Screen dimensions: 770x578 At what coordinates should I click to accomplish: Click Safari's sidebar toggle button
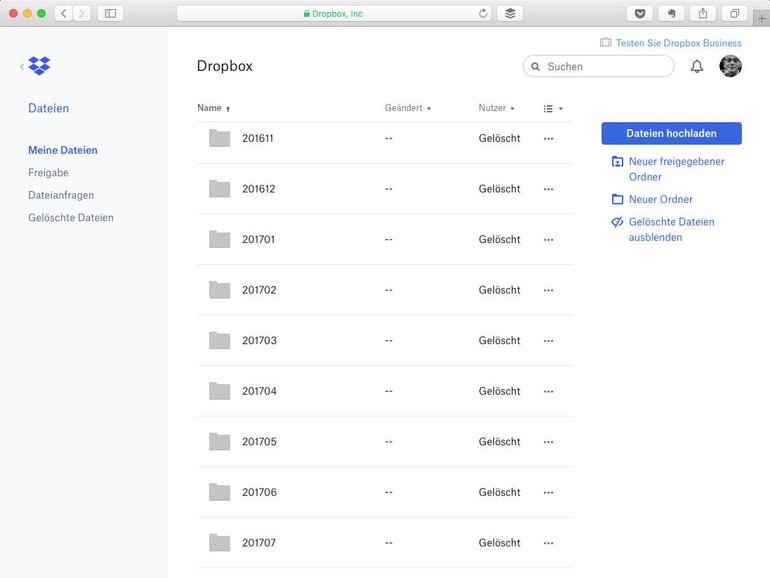[x=110, y=13]
